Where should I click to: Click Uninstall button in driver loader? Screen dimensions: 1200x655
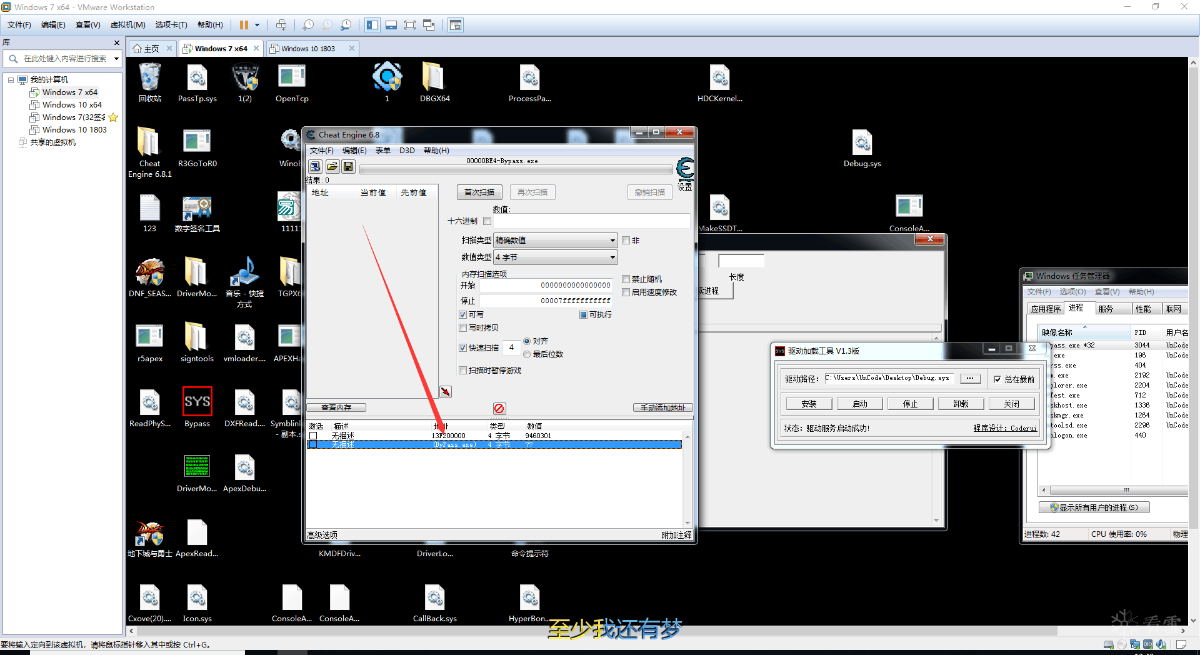961,404
